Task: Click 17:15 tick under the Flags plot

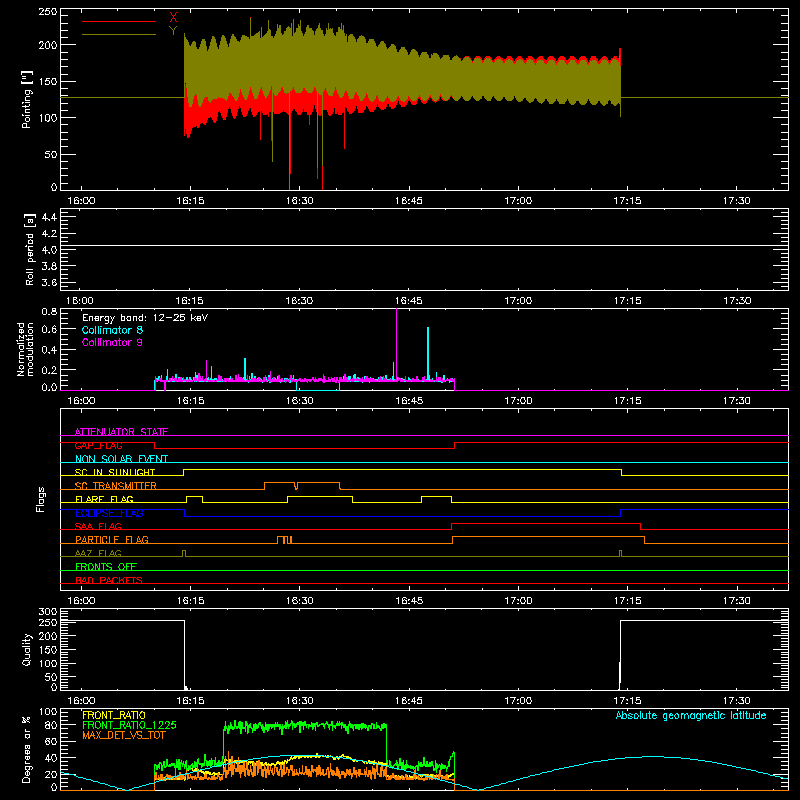Action: pos(627,601)
